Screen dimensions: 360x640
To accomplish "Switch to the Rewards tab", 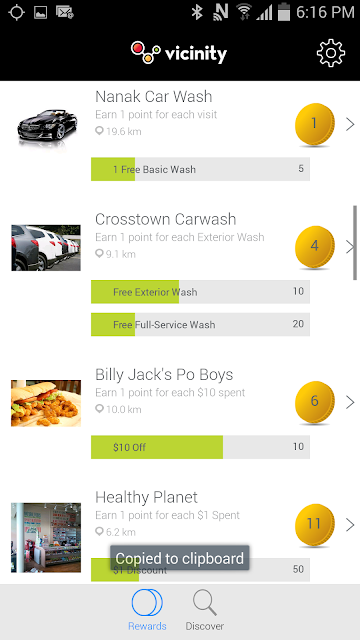I will pos(147,610).
